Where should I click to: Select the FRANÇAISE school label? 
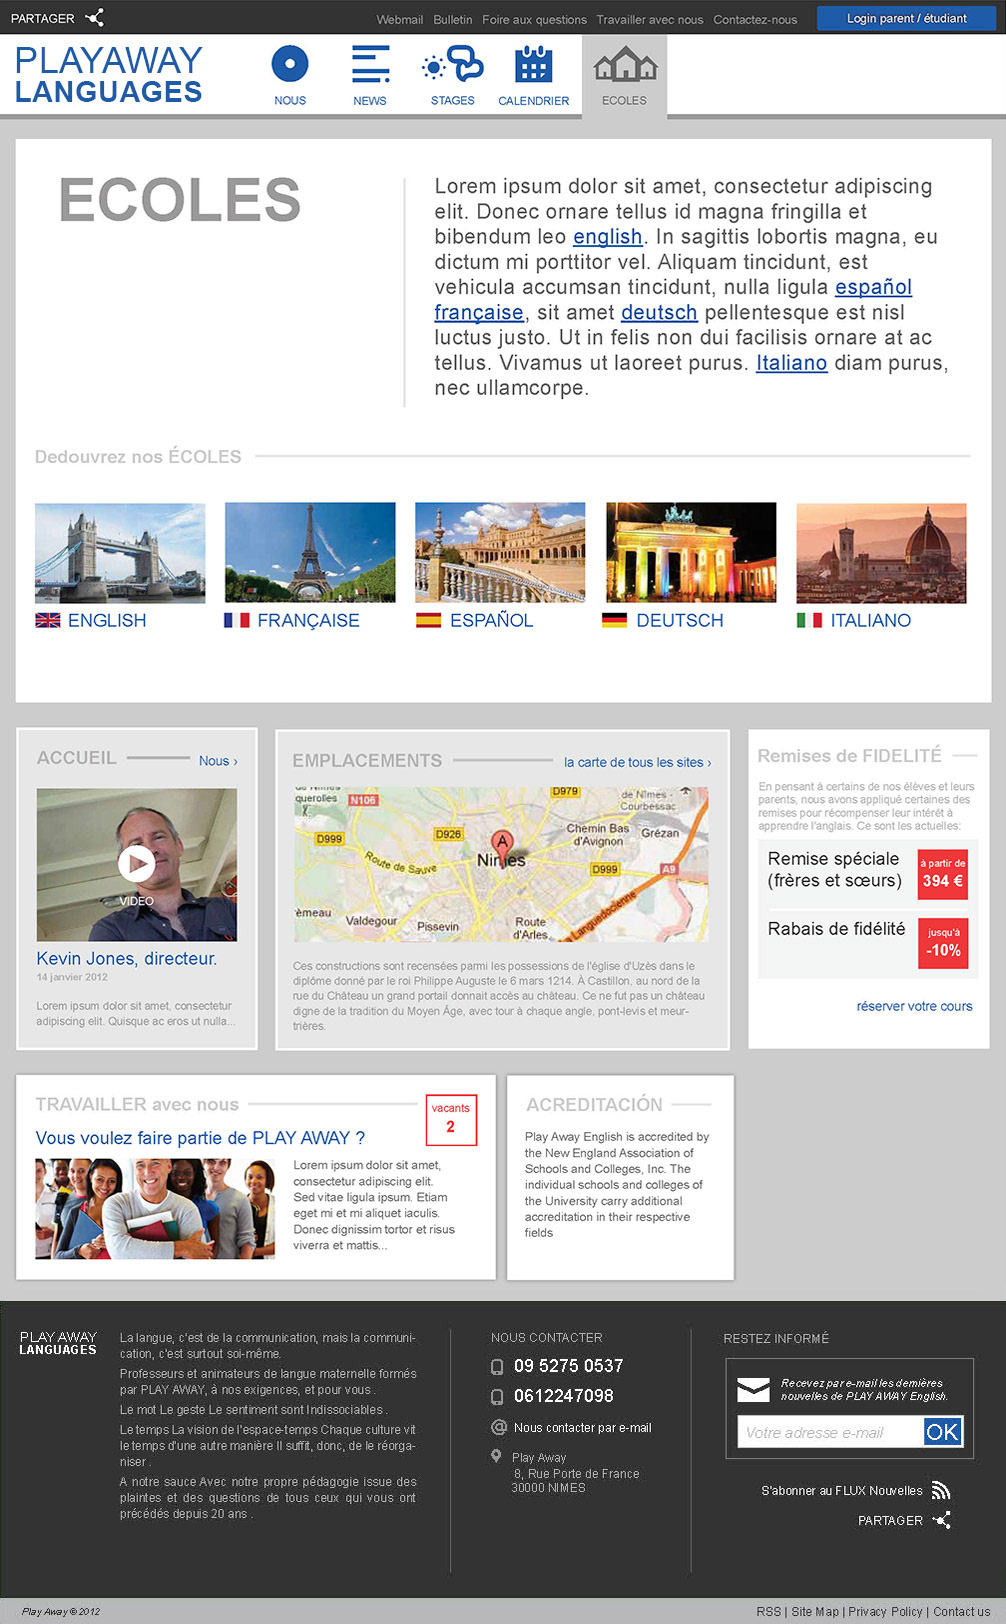tap(308, 620)
